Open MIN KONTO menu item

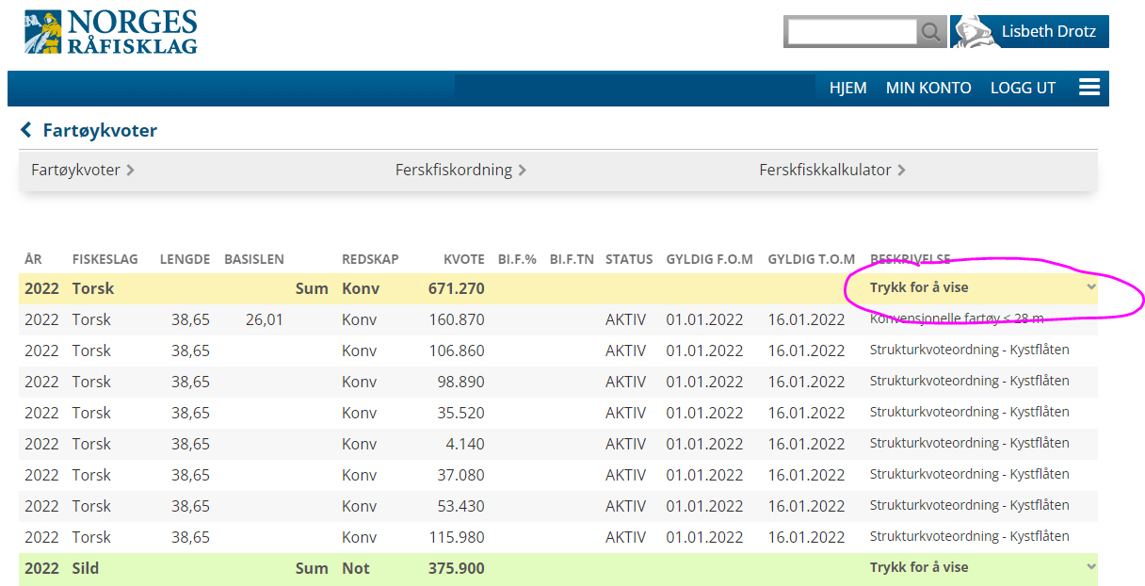[928, 88]
